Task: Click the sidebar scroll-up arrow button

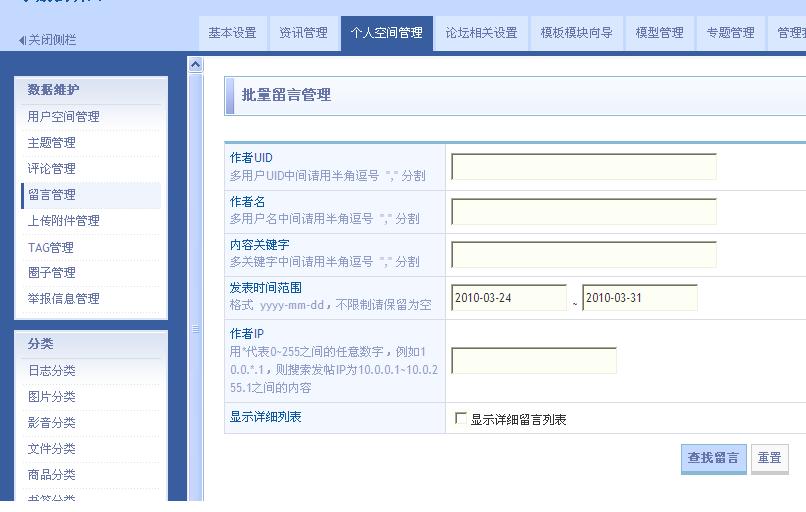Action: 195,64
